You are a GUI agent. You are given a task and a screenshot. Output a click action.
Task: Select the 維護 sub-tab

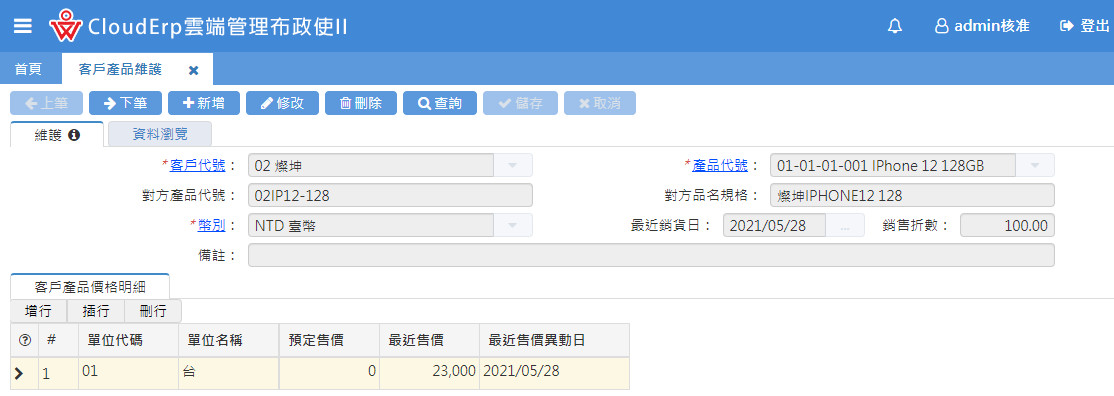57,134
